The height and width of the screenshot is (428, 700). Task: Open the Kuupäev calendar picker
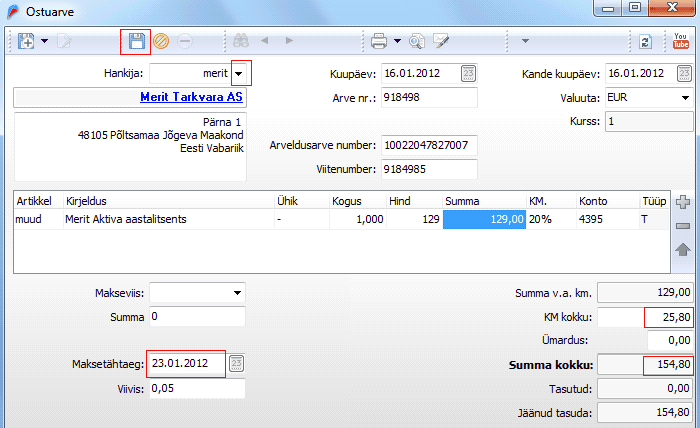[469, 74]
